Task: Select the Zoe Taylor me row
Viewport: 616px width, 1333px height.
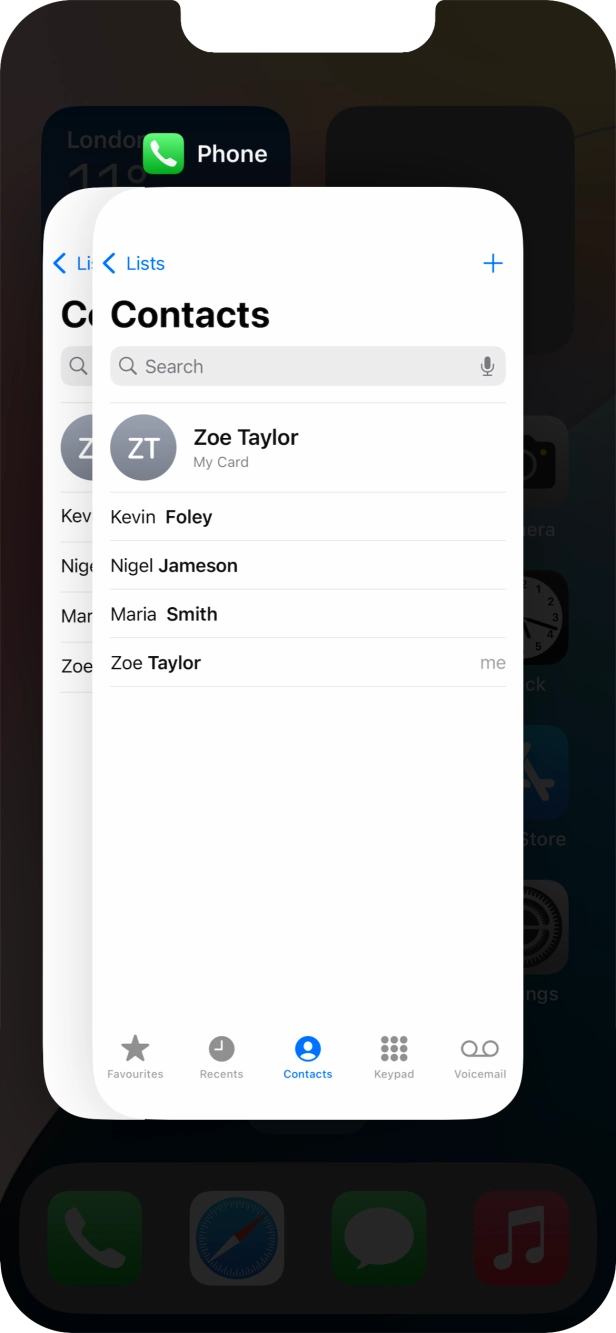Action: [308, 663]
